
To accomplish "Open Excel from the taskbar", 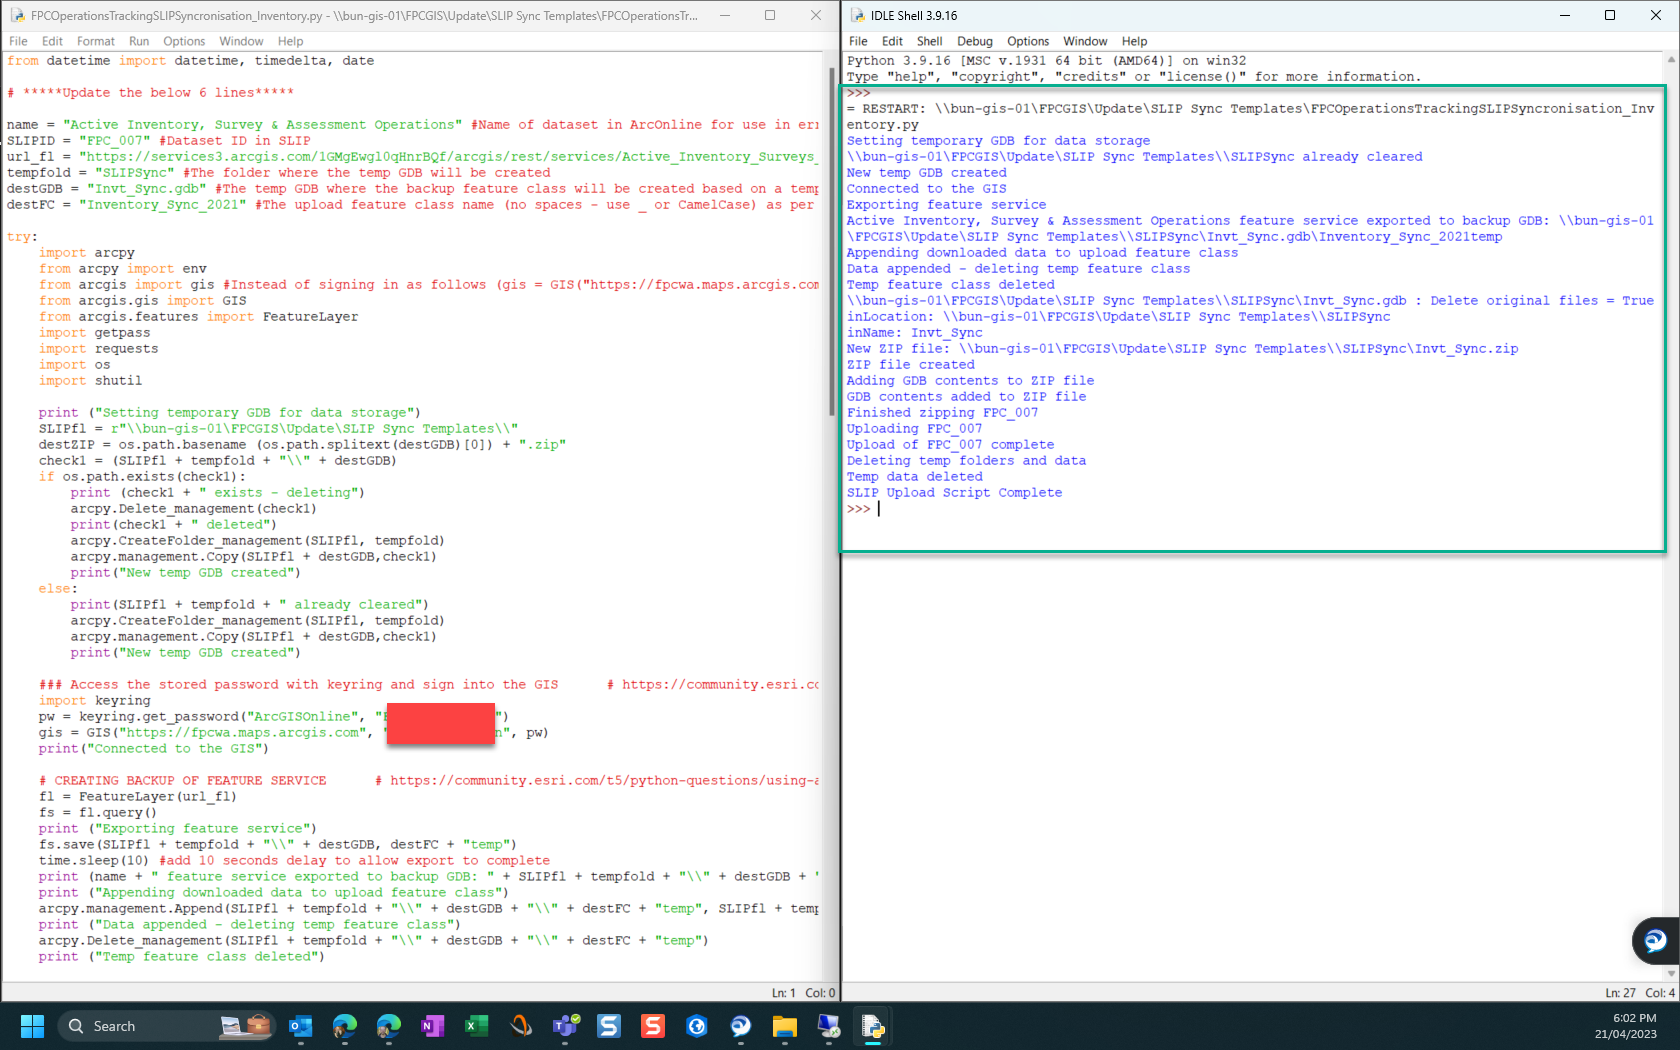I will [476, 1026].
